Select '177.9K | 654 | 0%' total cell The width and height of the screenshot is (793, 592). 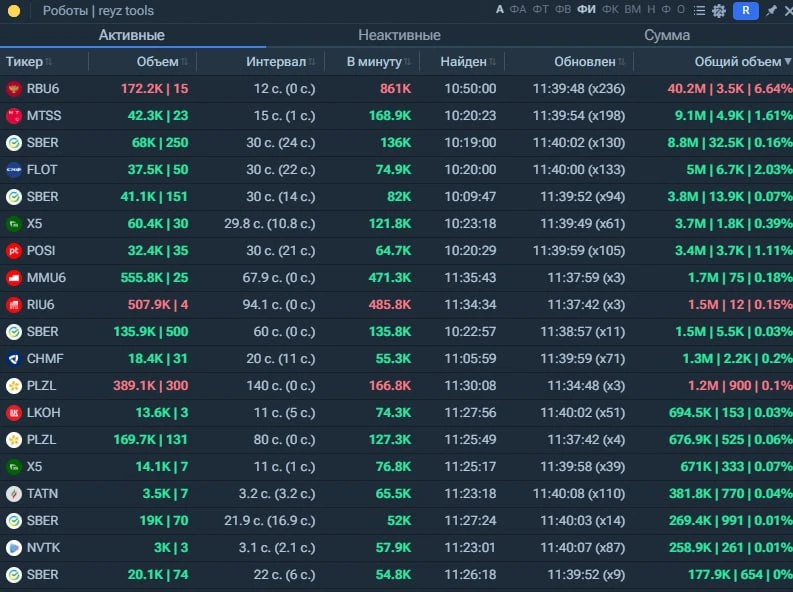coord(740,575)
